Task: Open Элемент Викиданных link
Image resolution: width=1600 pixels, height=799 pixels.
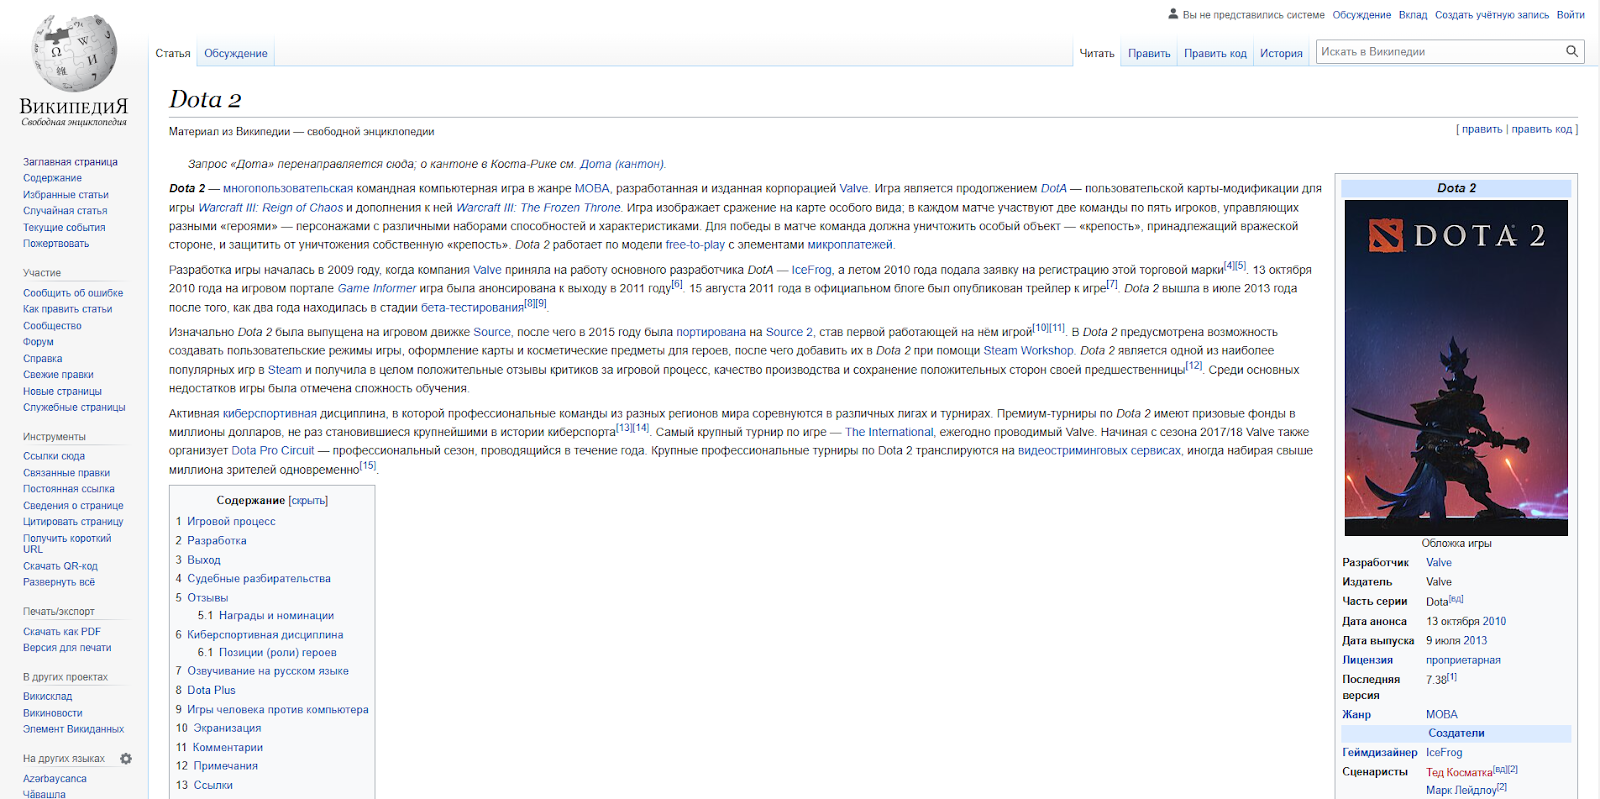Action: pos(74,729)
